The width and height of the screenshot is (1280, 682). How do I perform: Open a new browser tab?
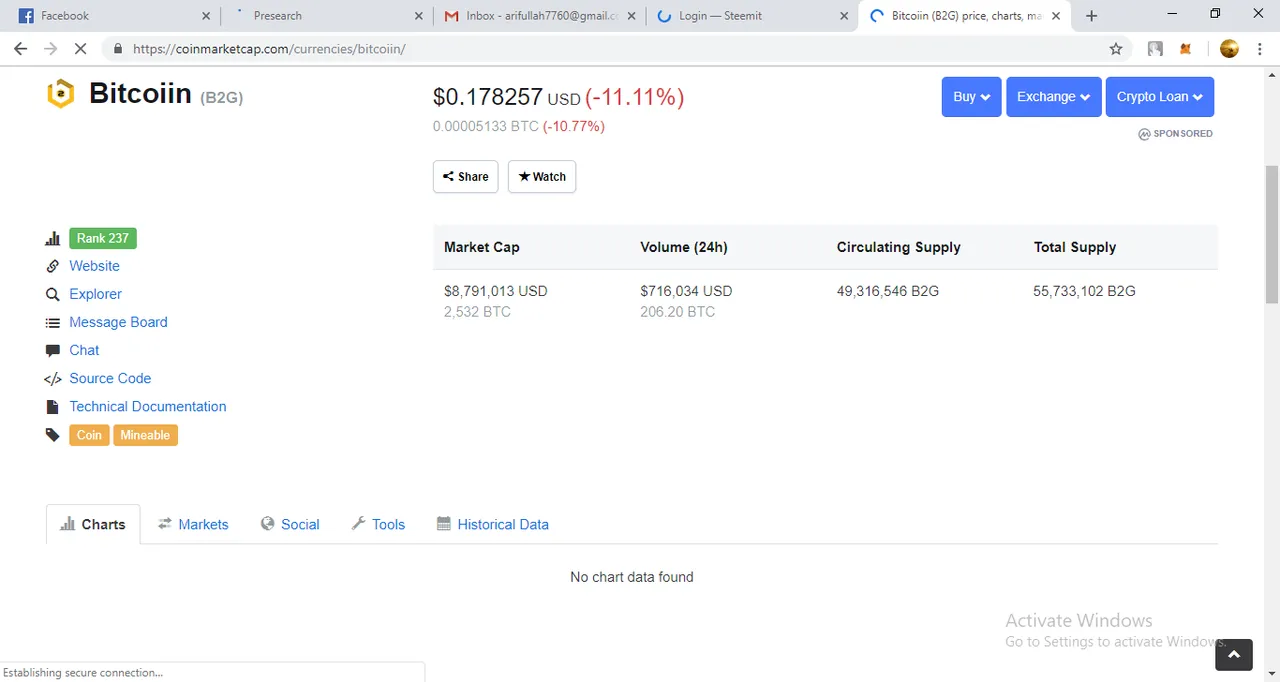1091,16
